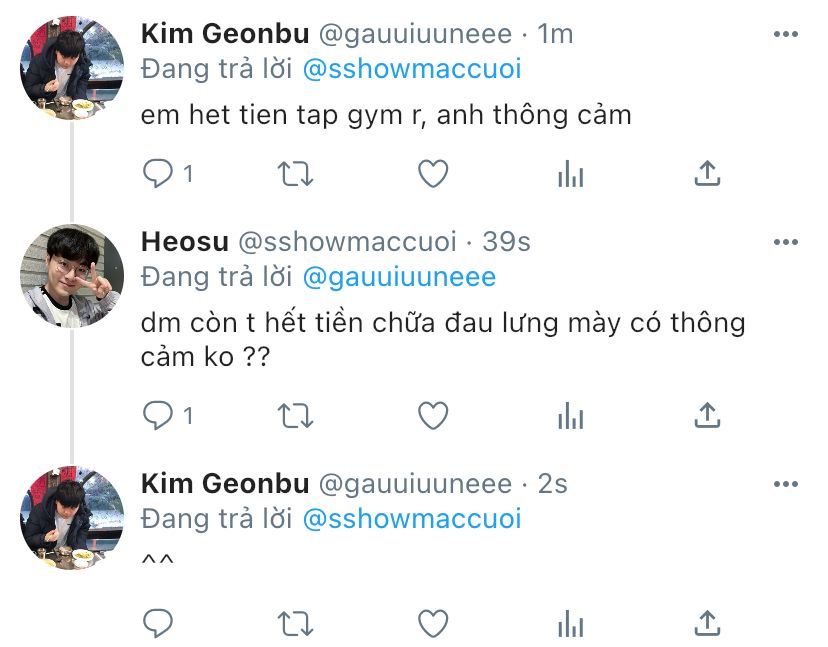View analytics of Heosu's tweet
This screenshot has width=828, height=647.
pyautogui.click(x=570, y=416)
